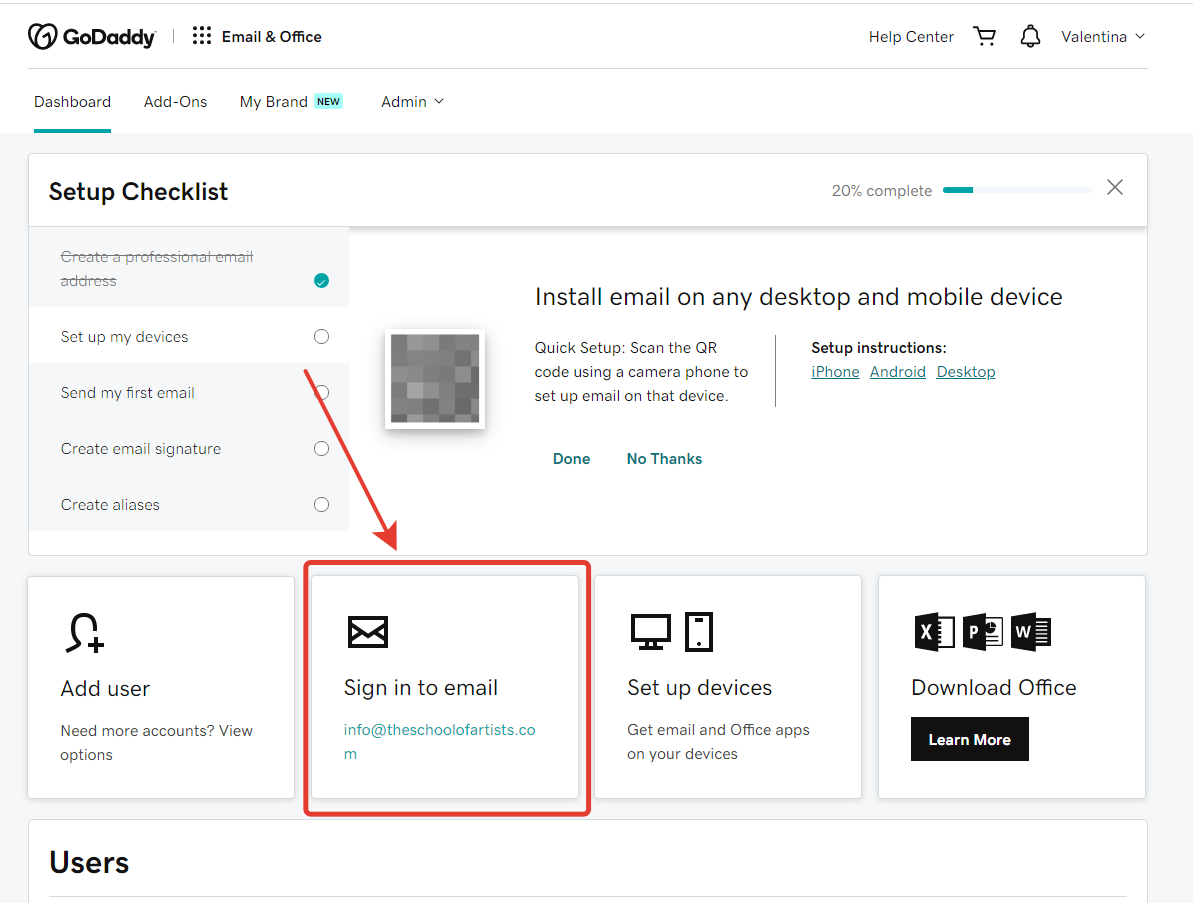The image size is (1193, 903).
Task: Open the notifications bell
Action: tap(1030, 36)
